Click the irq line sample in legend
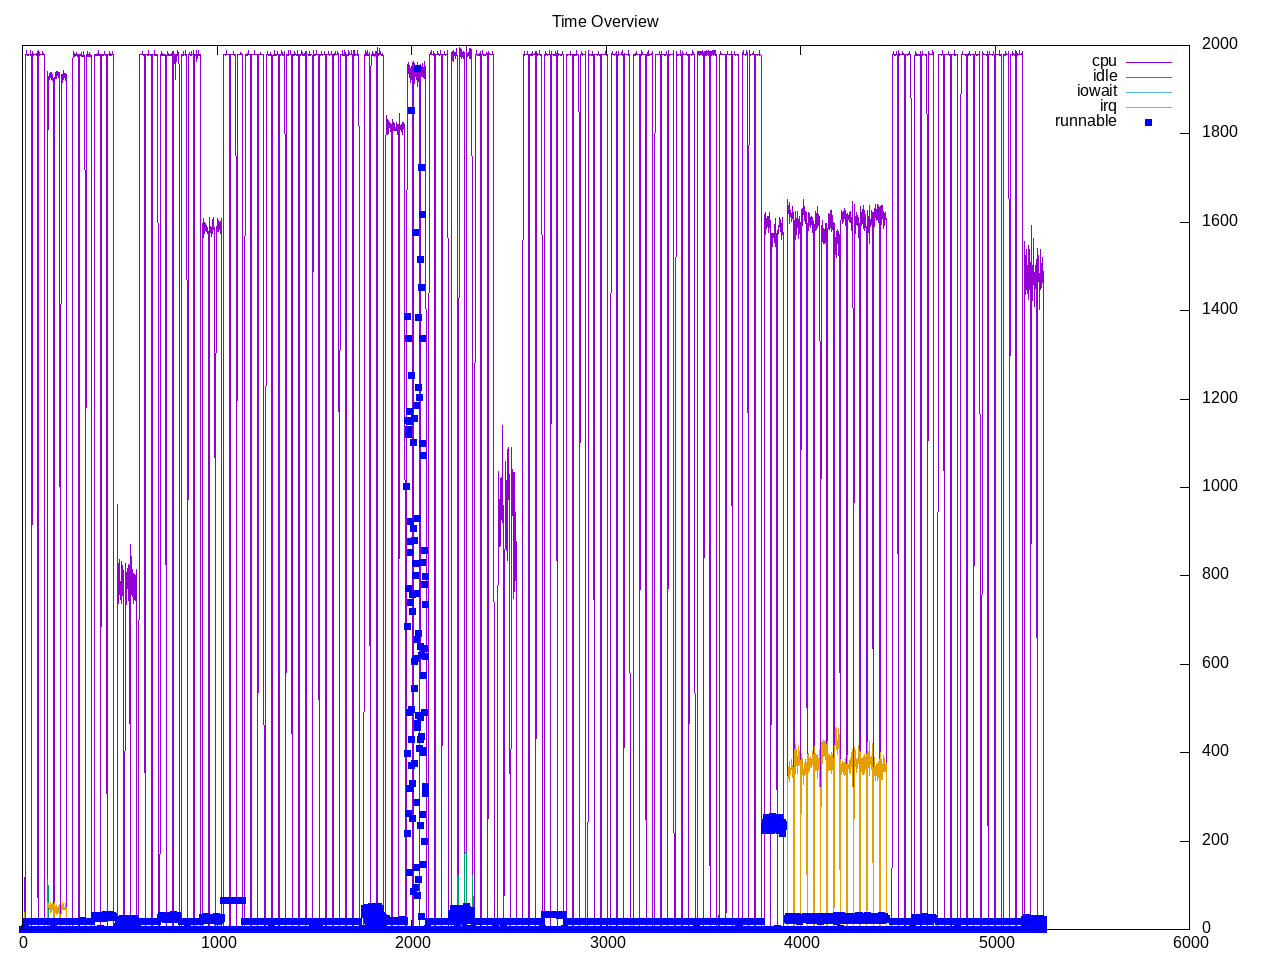This screenshot has width=1280, height=960. point(1148,107)
